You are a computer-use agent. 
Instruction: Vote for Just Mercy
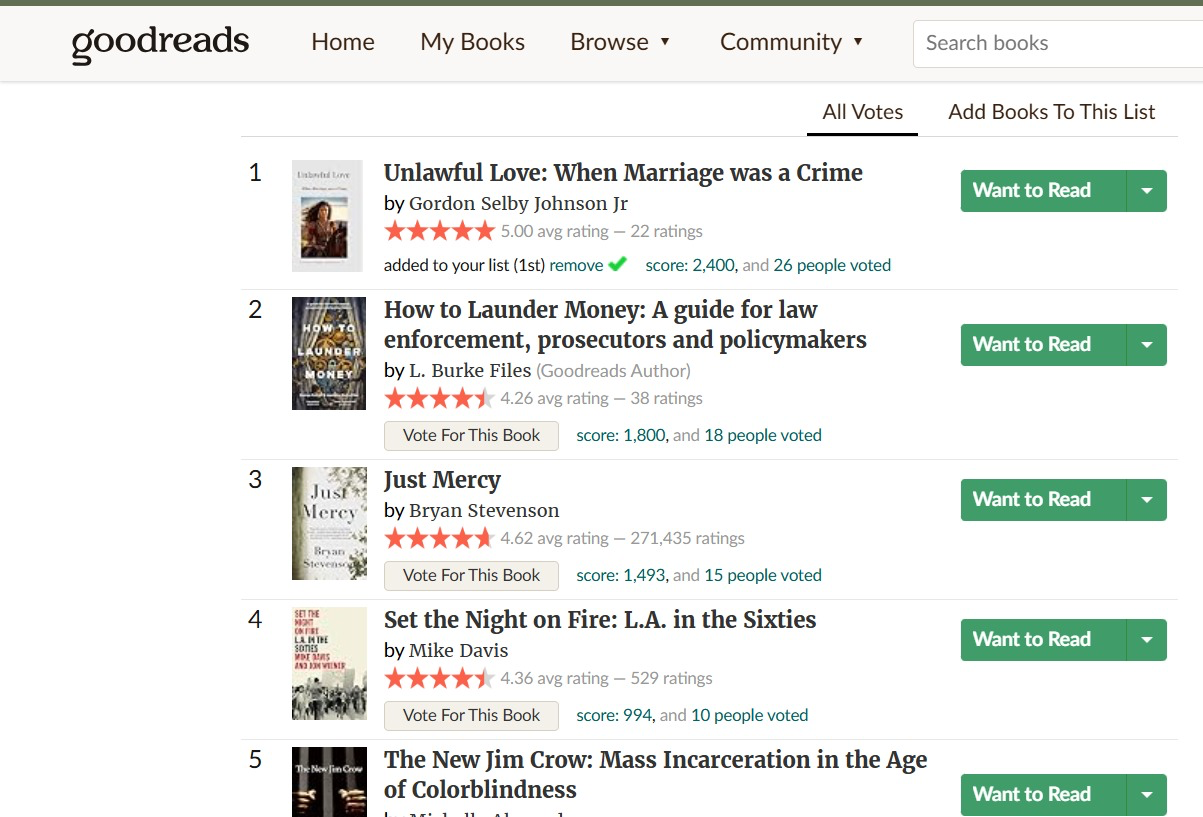click(x=471, y=575)
